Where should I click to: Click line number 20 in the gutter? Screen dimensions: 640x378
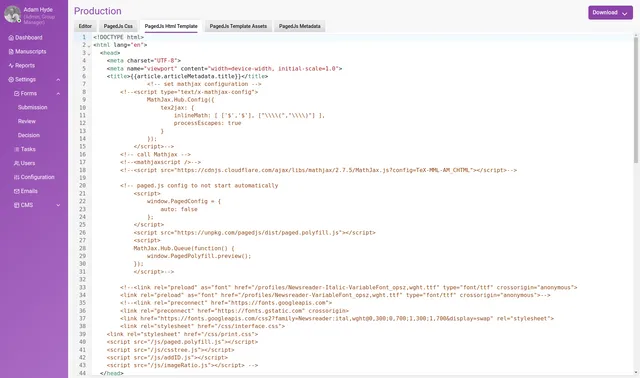[x=82, y=186]
